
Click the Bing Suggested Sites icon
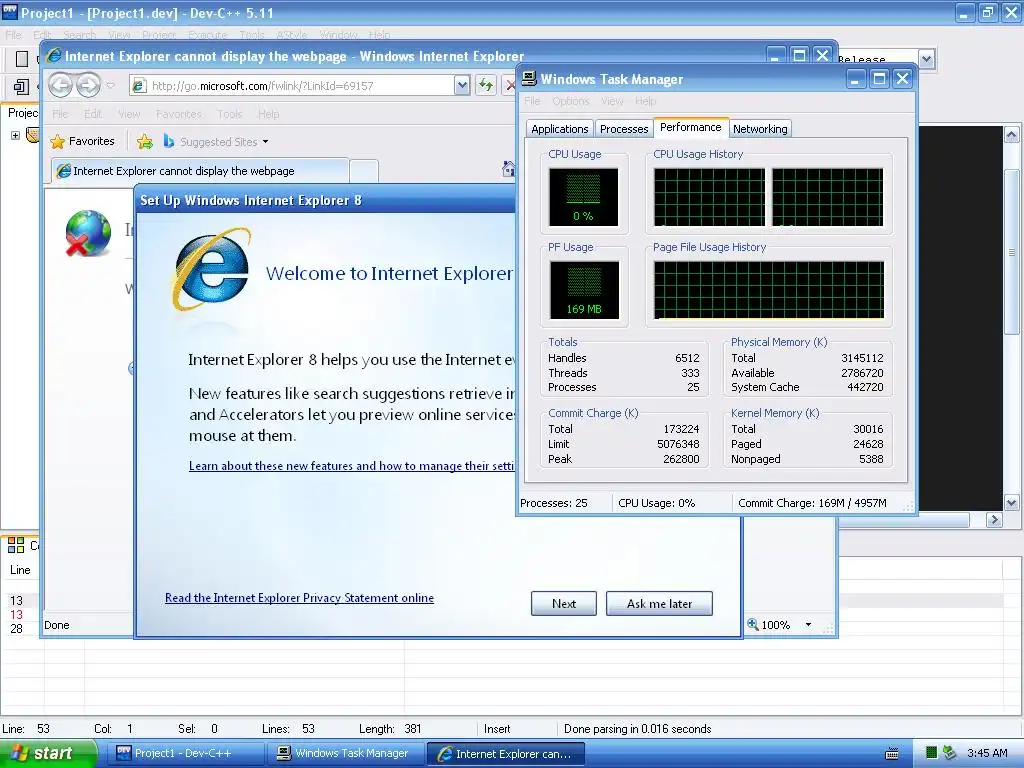[168, 141]
